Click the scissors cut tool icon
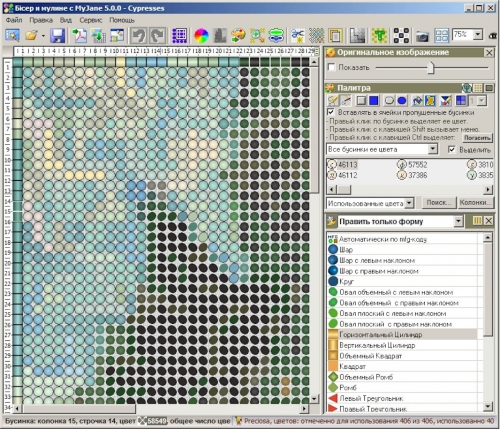The image size is (500, 429). (x=297, y=35)
